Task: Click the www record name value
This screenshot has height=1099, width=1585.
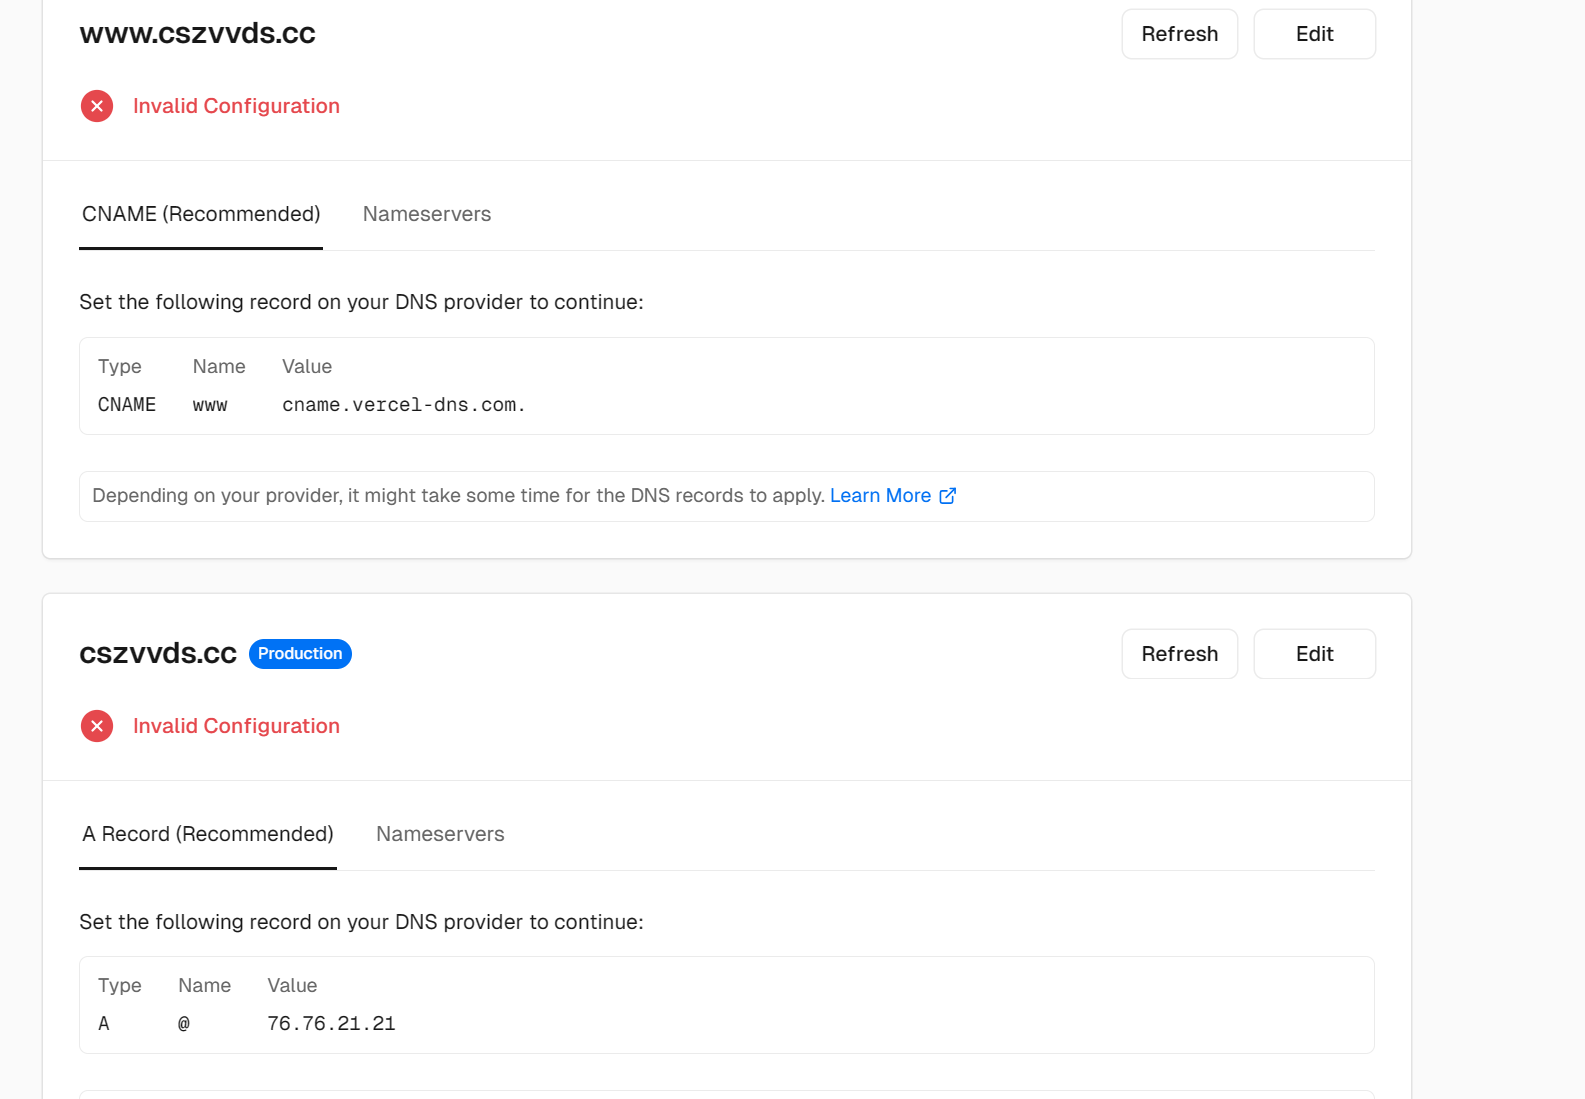Action: pyautogui.click(x=210, y=405)
